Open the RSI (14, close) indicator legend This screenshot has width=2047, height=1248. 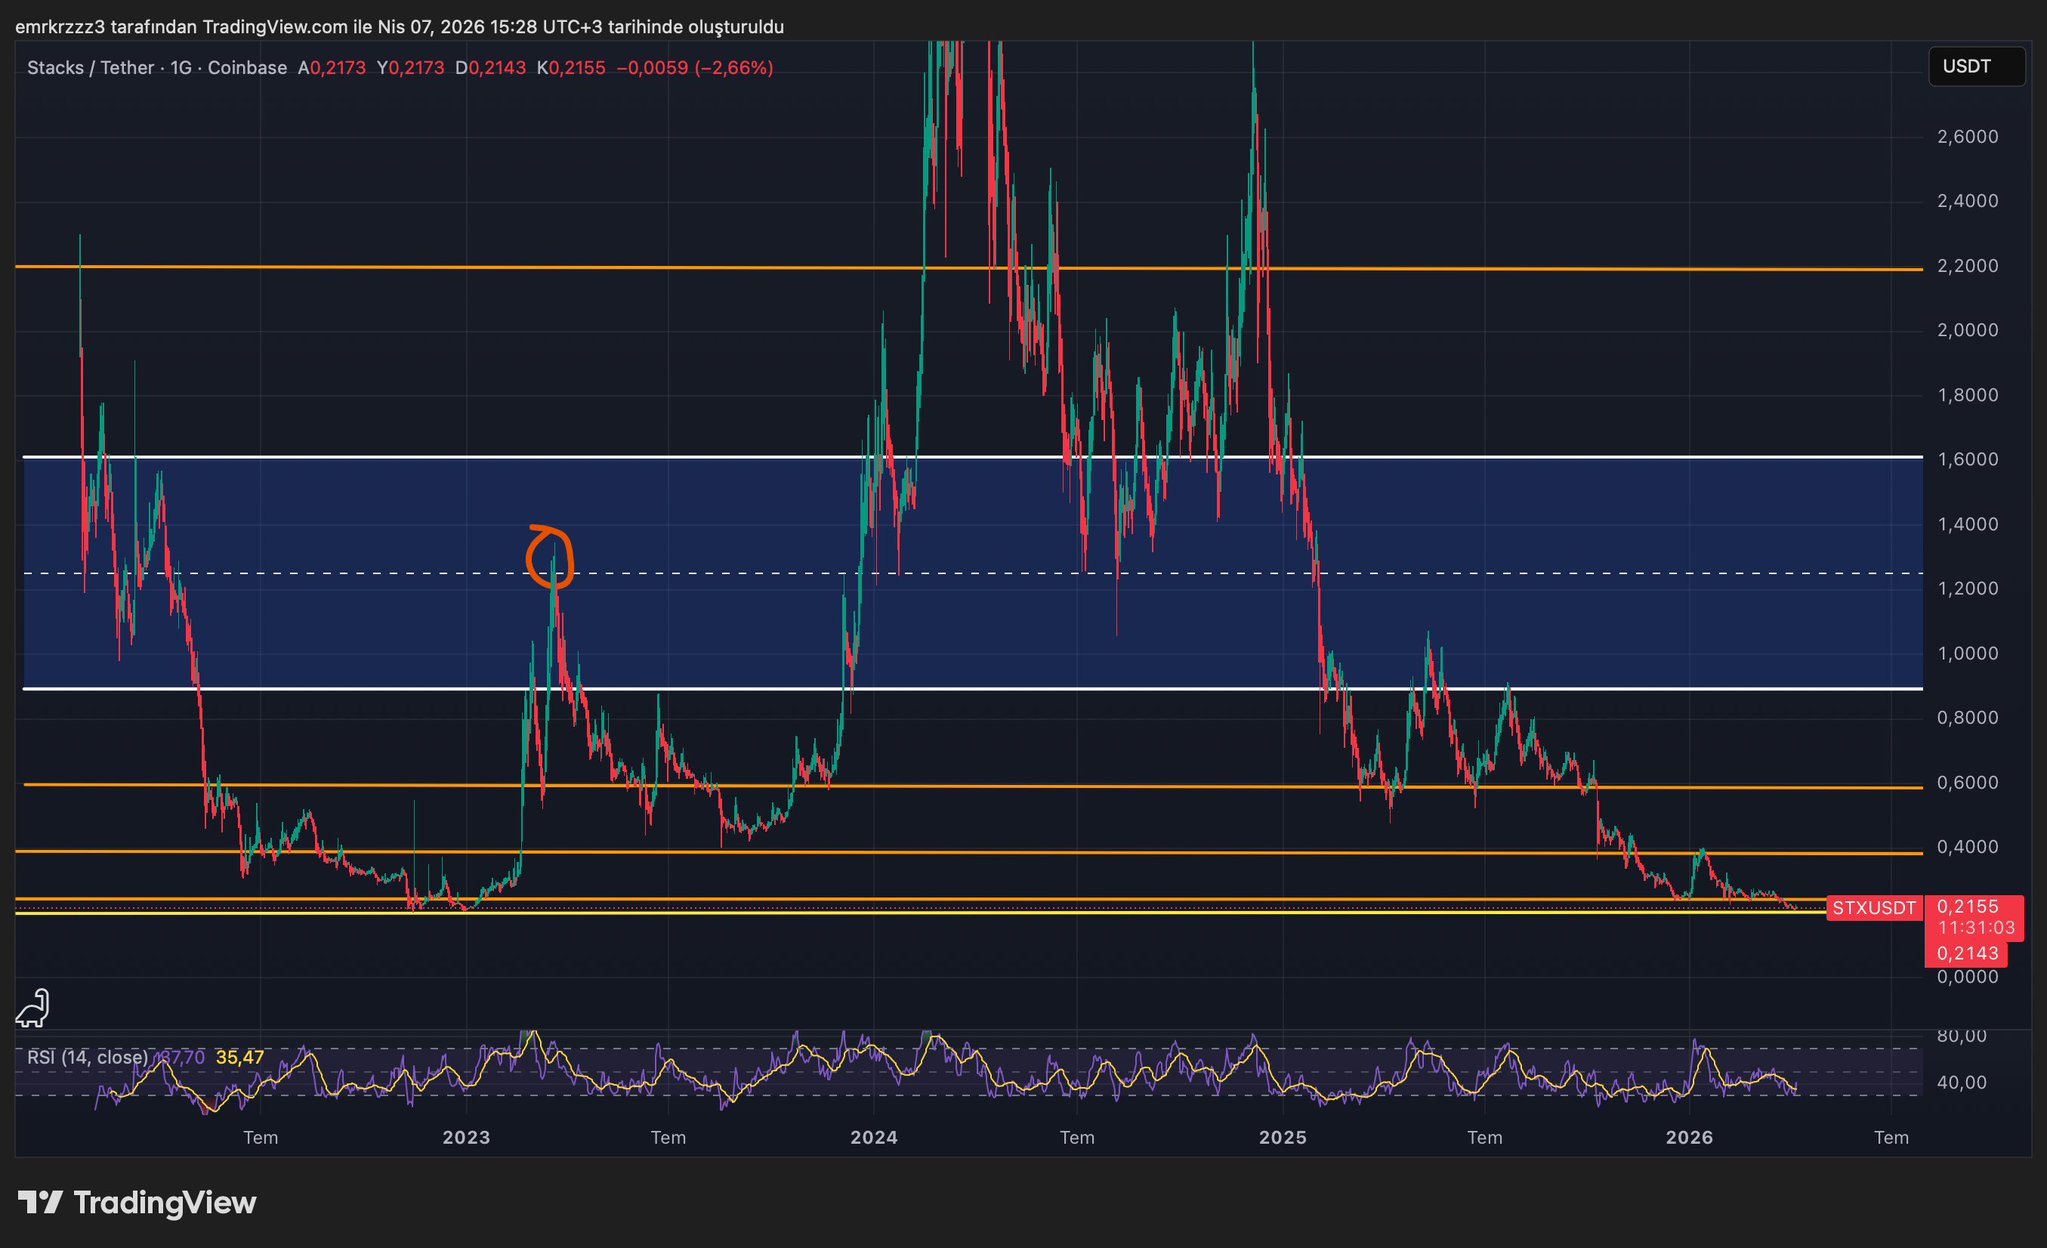pyautogui.click(x=87, y=1057)
